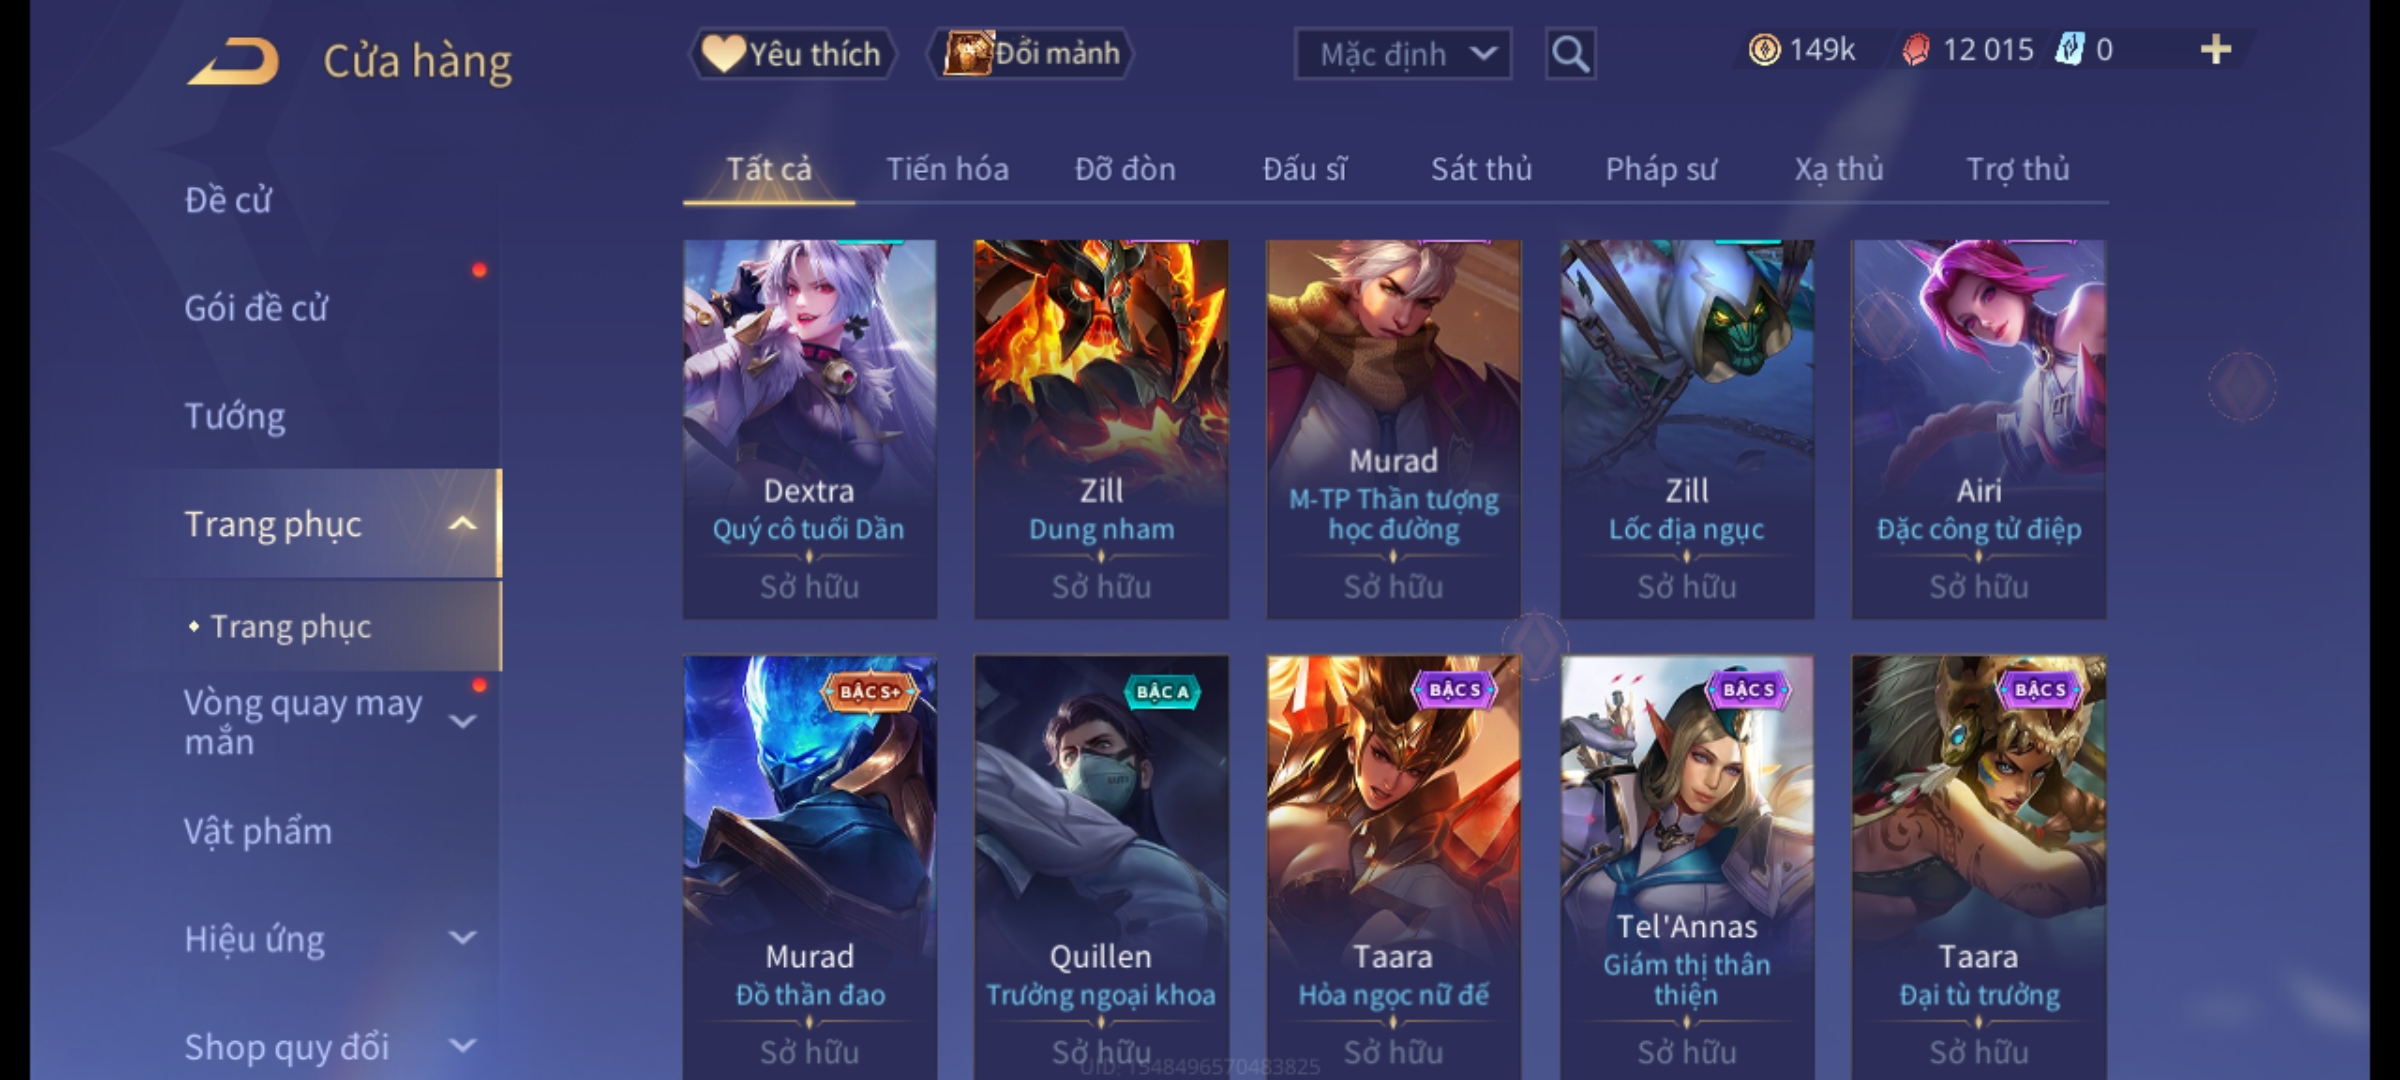Viewport: 2400px width, 1080px height.
Task: Open Yêu thích heart favorites
Action: pyautogui.click(x=792, y=54)
